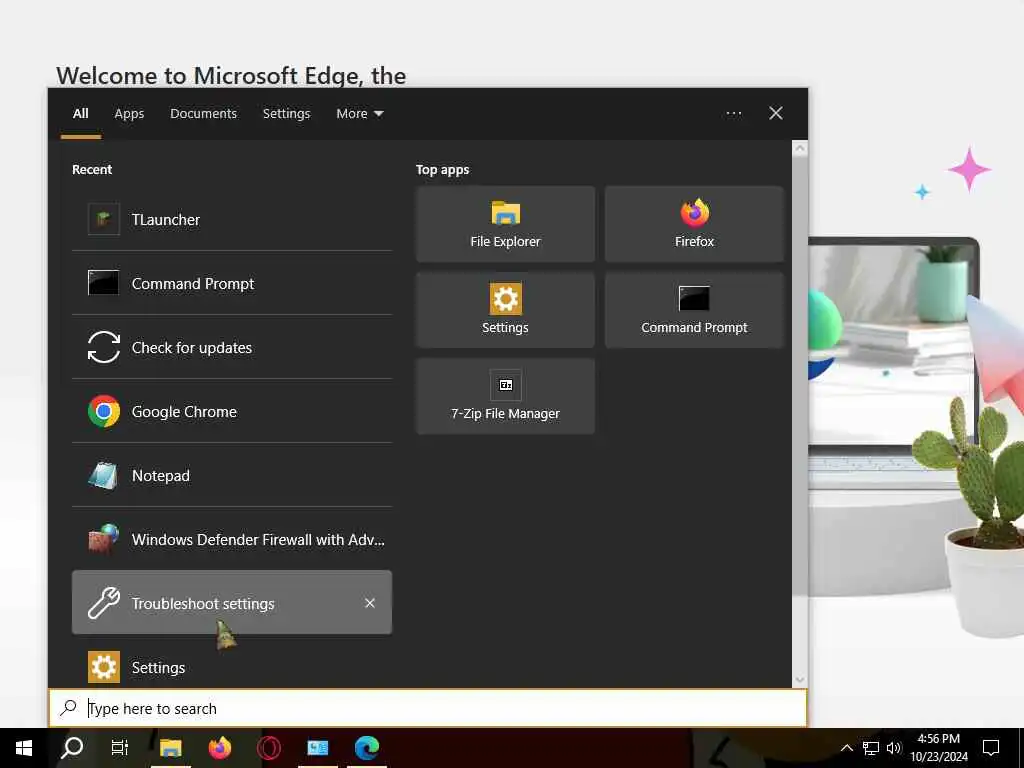Launch Command Prompt from Recent list
Viewport: 1024px width, 768px height.
(232, 283)
